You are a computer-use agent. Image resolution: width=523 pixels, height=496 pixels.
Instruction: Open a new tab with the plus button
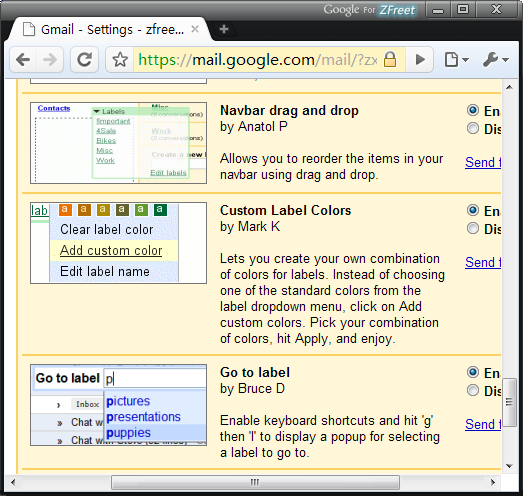click(x=224, y=29)
